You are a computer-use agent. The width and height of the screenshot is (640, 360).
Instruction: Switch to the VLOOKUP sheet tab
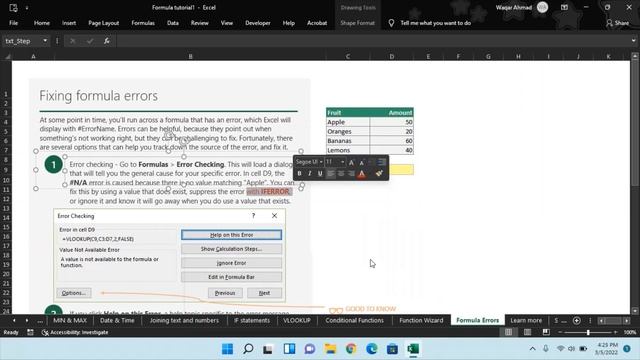[x=297, y=320]
